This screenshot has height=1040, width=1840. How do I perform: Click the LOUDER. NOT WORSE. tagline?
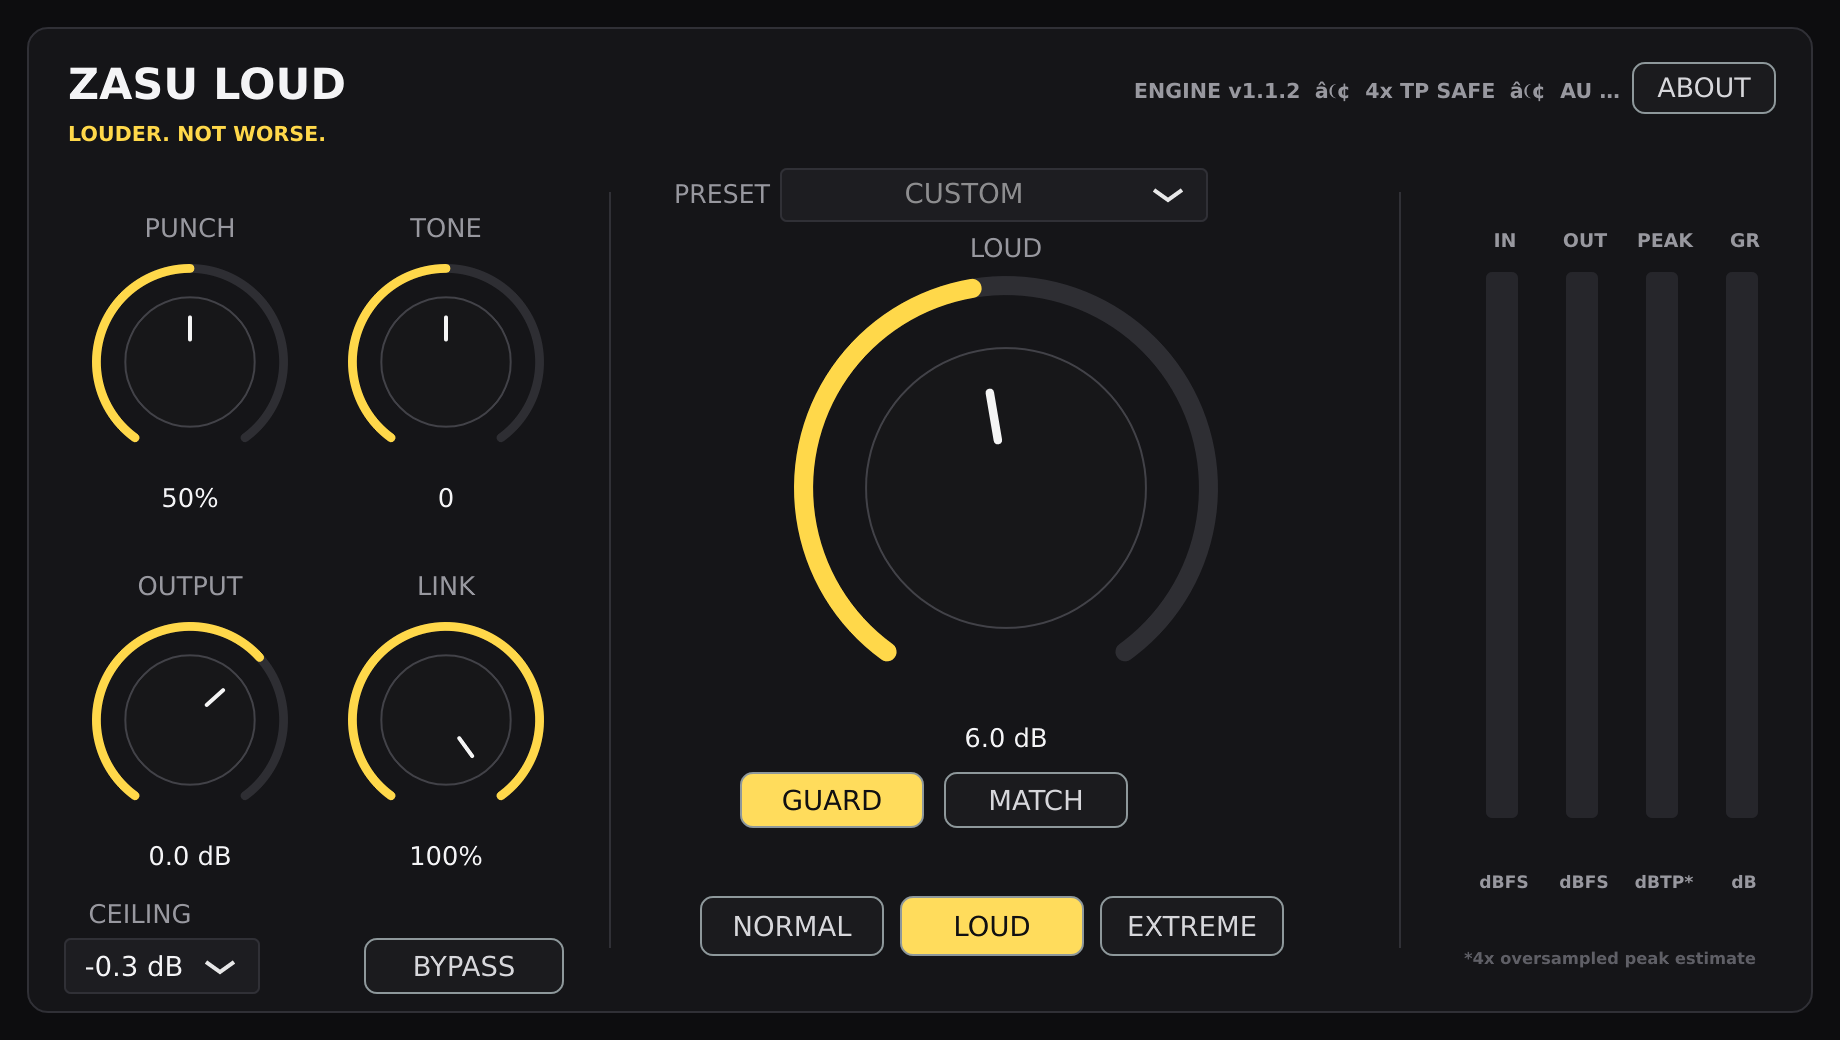point(197,134)
